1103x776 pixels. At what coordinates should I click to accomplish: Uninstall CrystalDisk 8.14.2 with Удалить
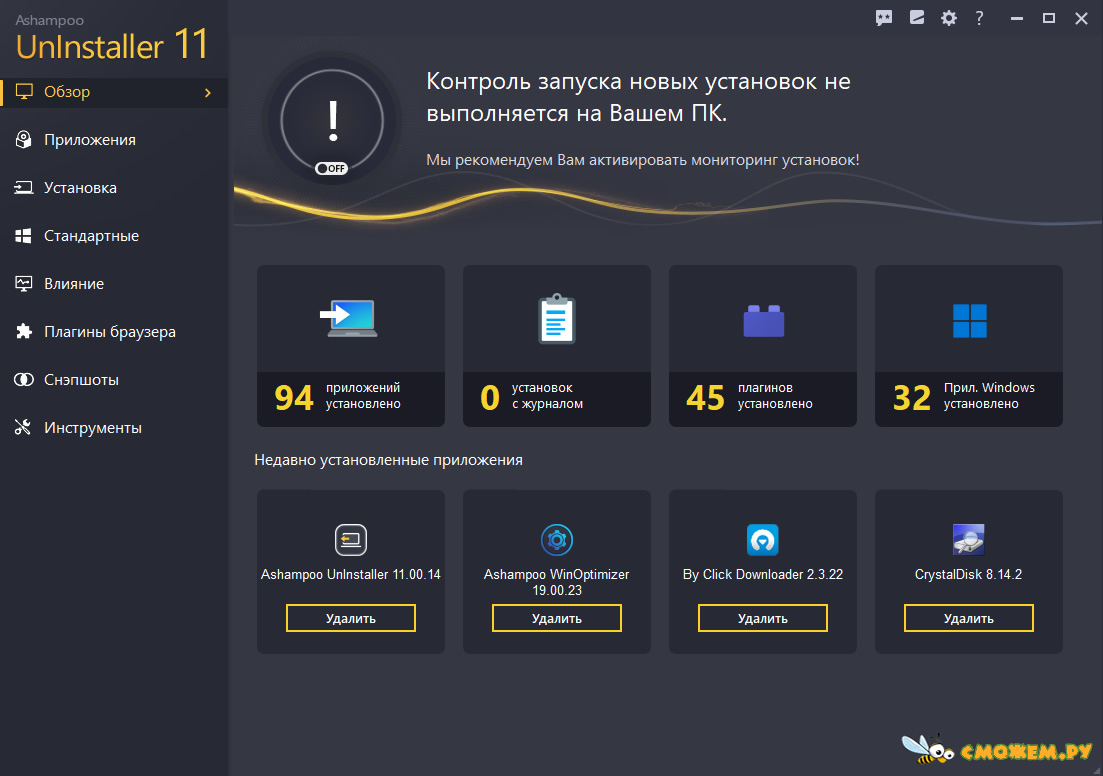pyautogui.click(x=969, y=618)
